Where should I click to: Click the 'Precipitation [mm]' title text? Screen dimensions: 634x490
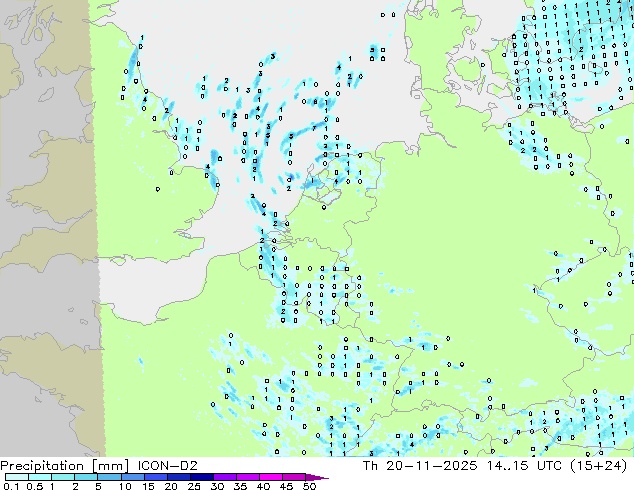[65, 466]
